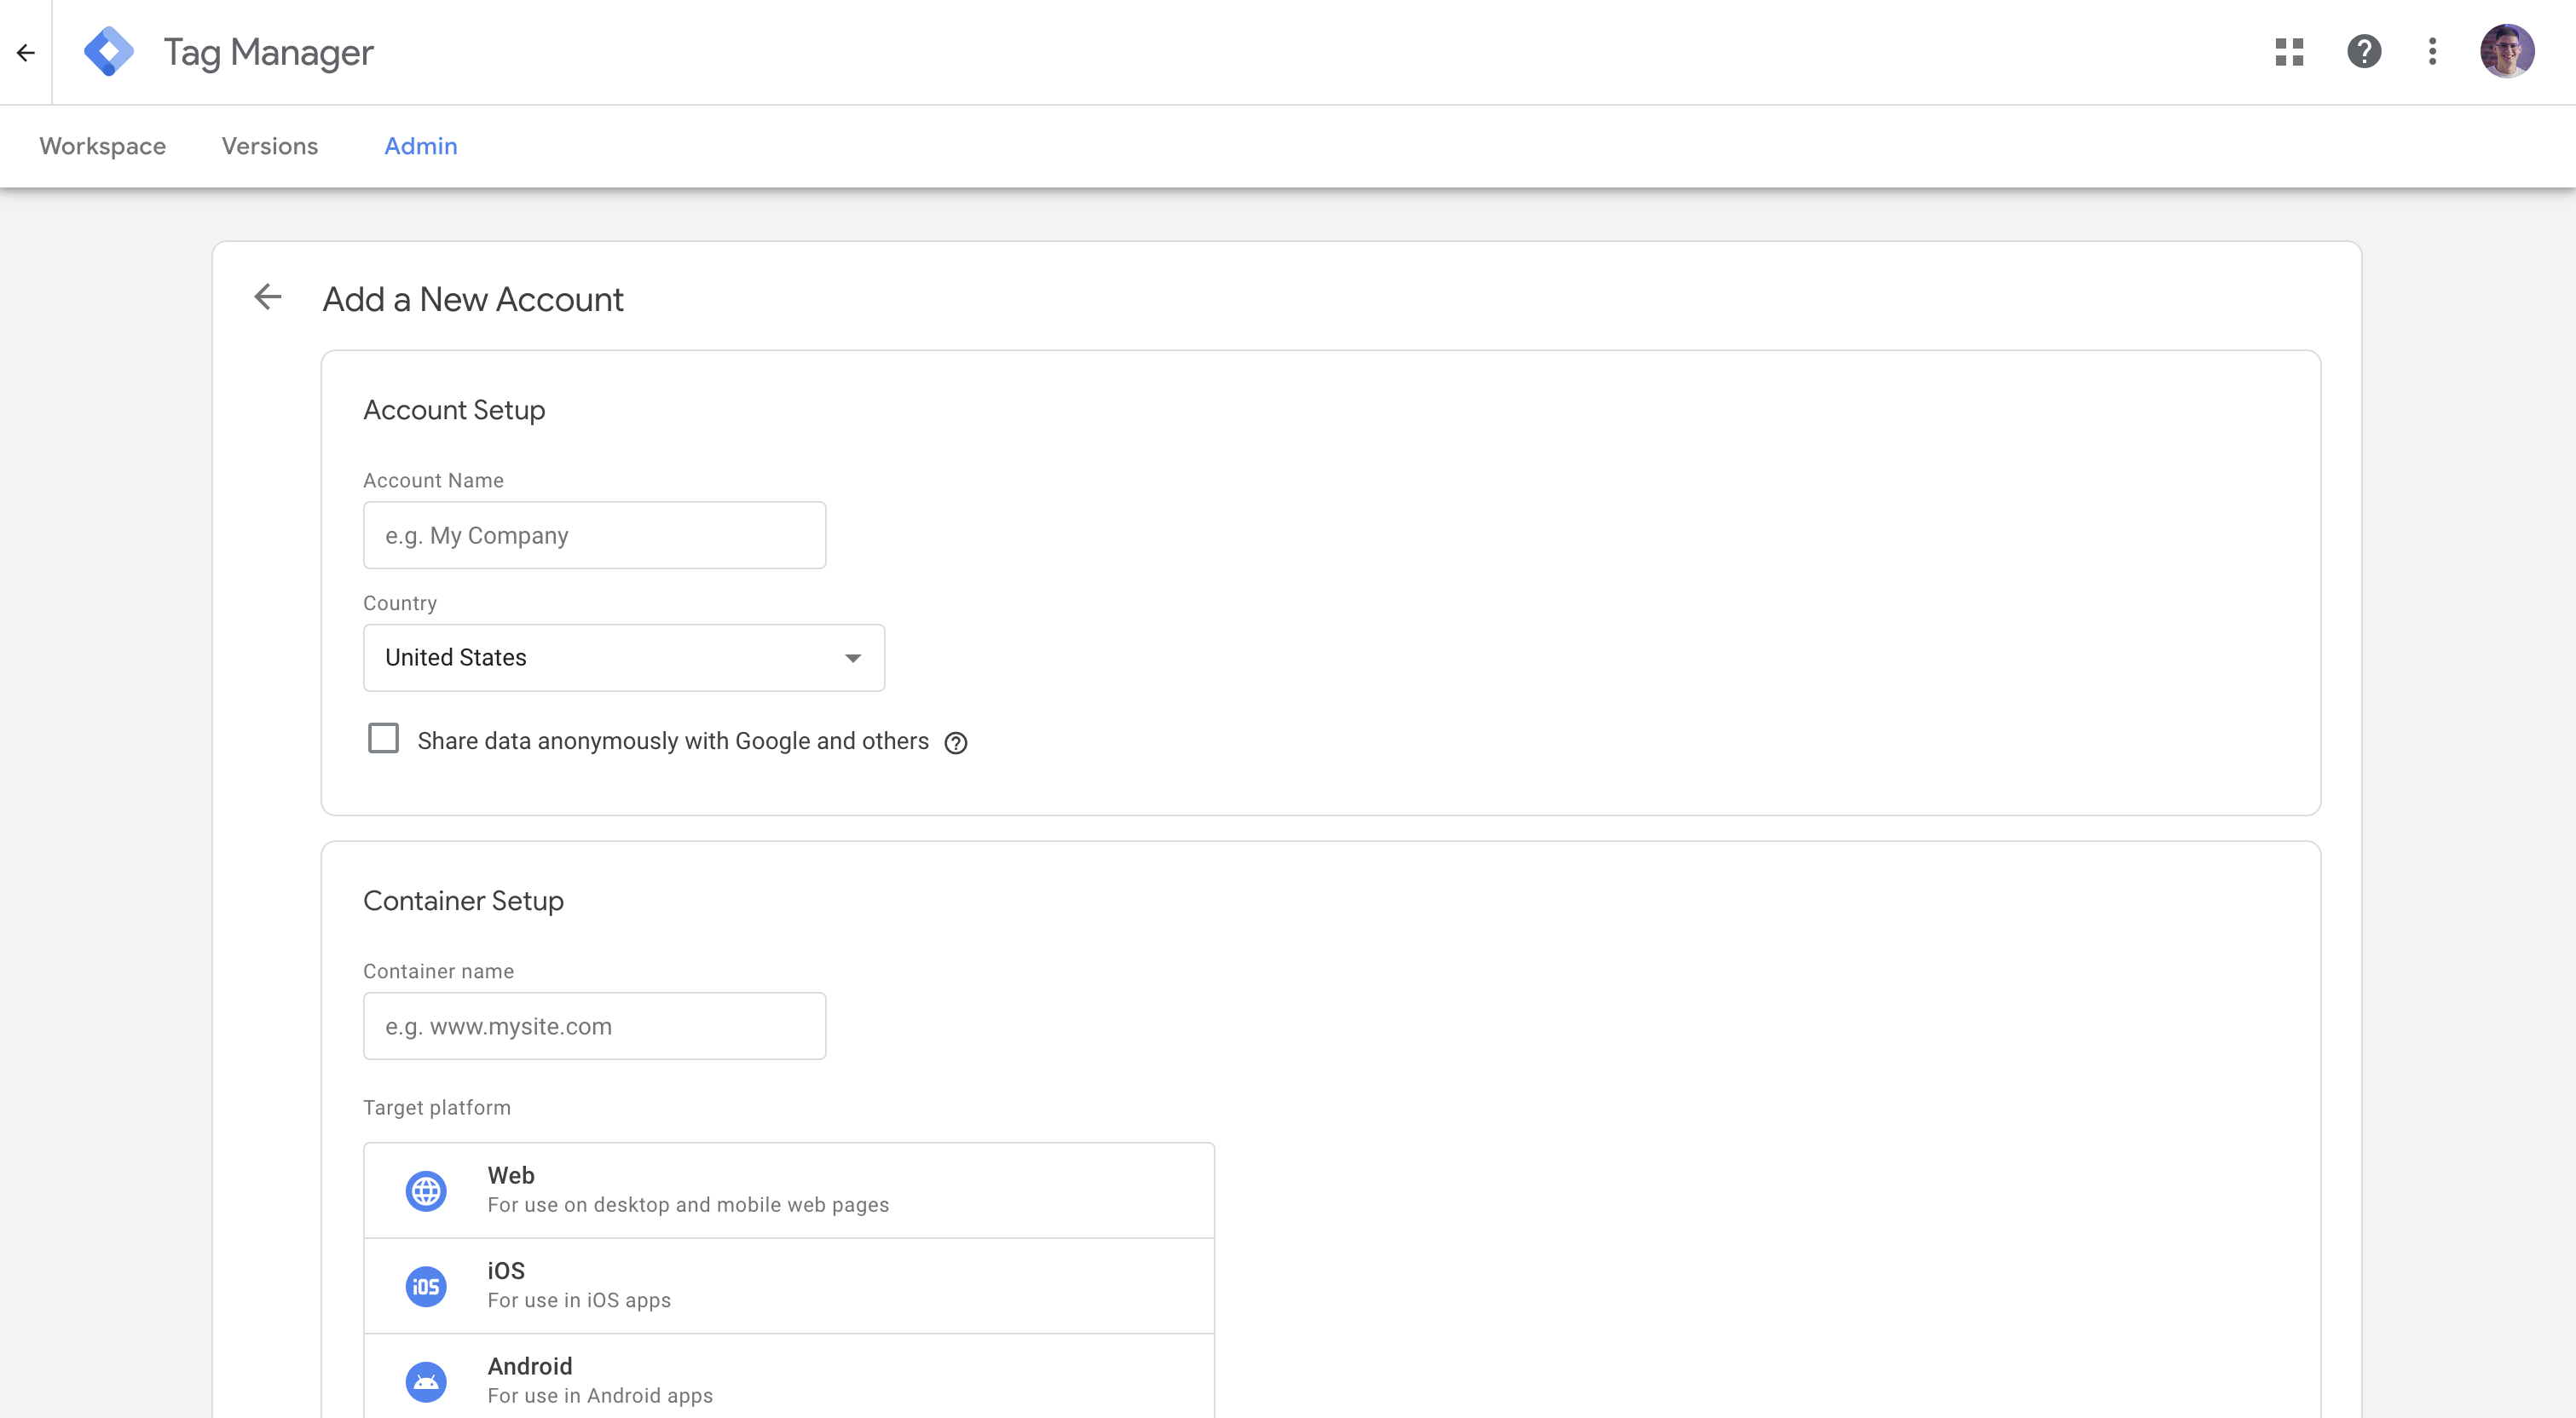Click the Android robot icon

[426, 1382]
